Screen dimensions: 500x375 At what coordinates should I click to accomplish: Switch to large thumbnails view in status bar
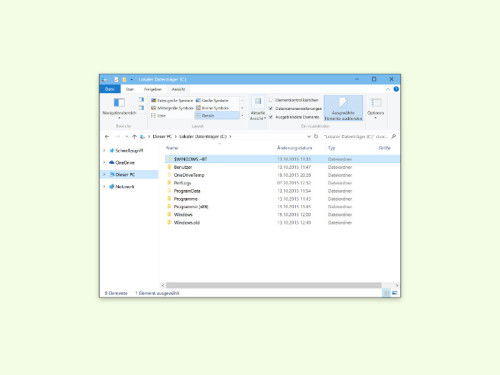point(395,293)
